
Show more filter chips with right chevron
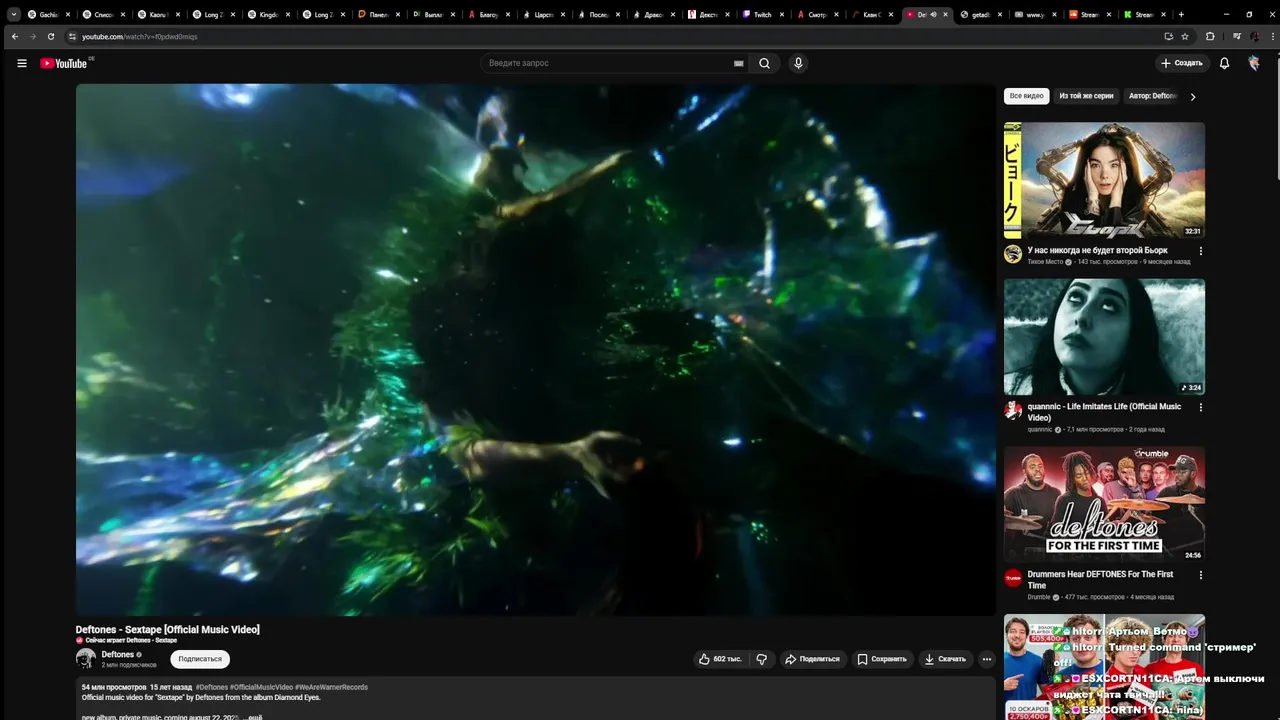[x=1192, y=97]
